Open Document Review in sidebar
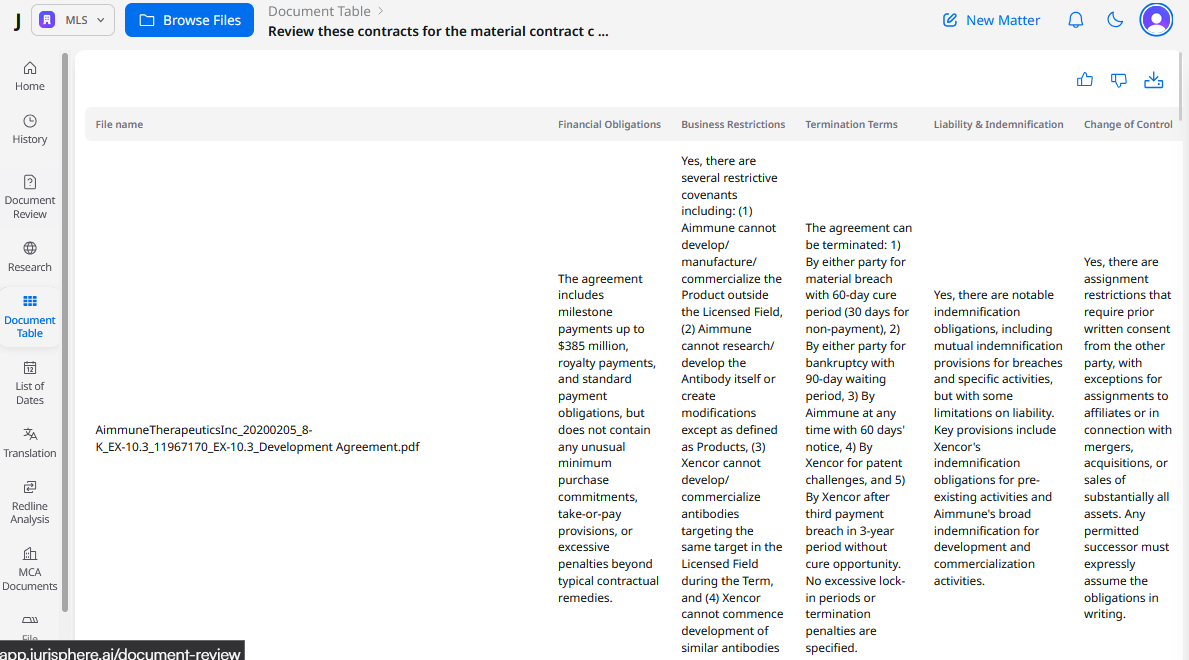Viewport: 1189px width, 660px height. (x=30, y=196)
